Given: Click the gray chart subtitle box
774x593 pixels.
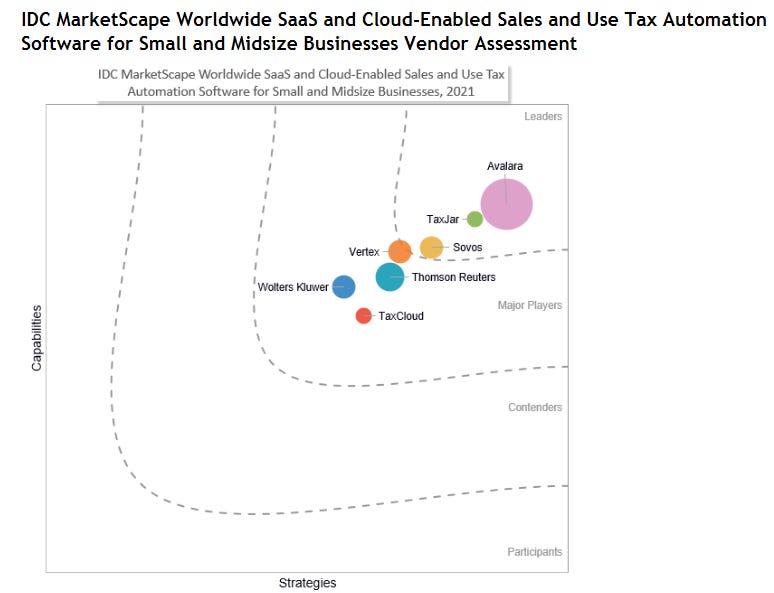Looking at the screenshot, I should pos(302,83).
